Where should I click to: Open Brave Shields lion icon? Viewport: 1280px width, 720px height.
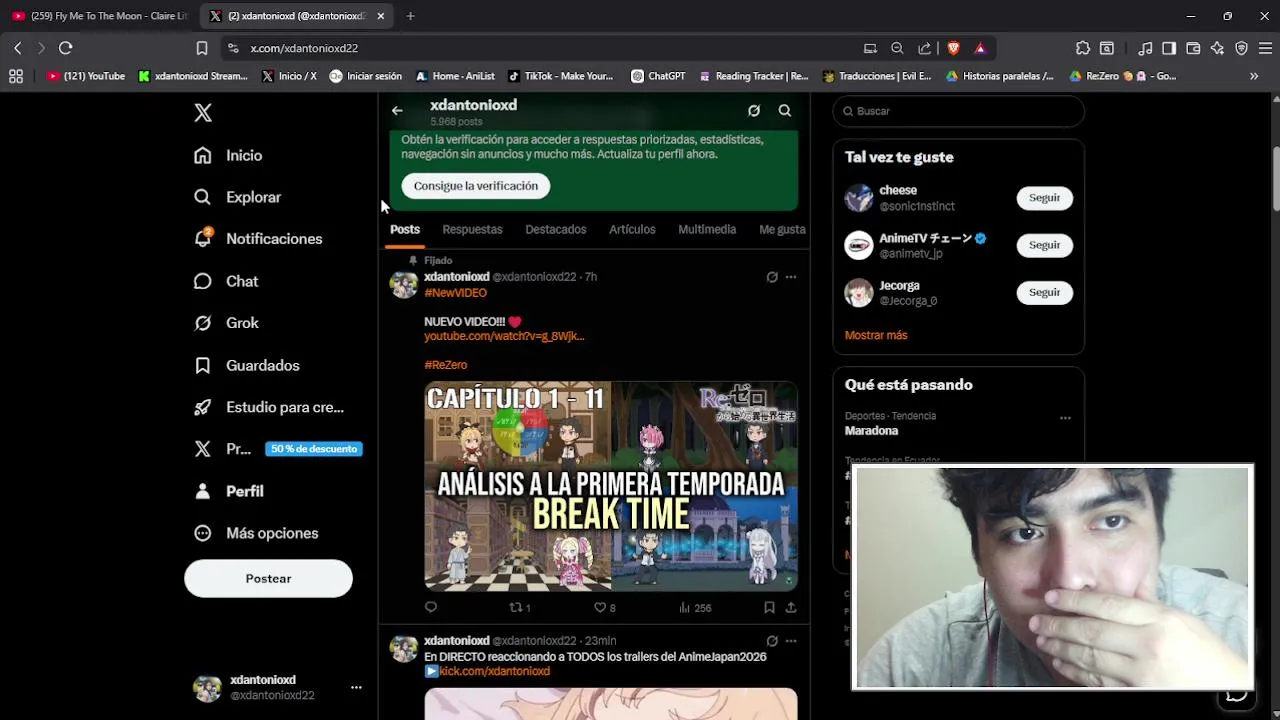(x=953, y=48)
